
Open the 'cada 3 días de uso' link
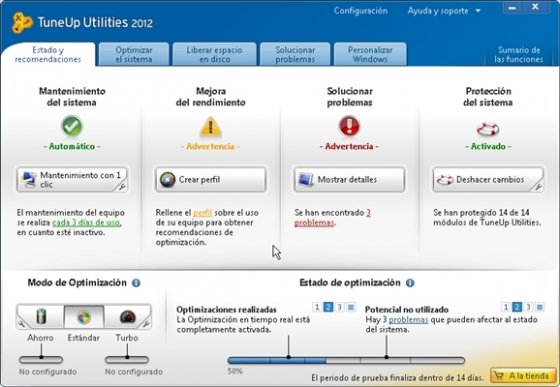click(87, 223)
